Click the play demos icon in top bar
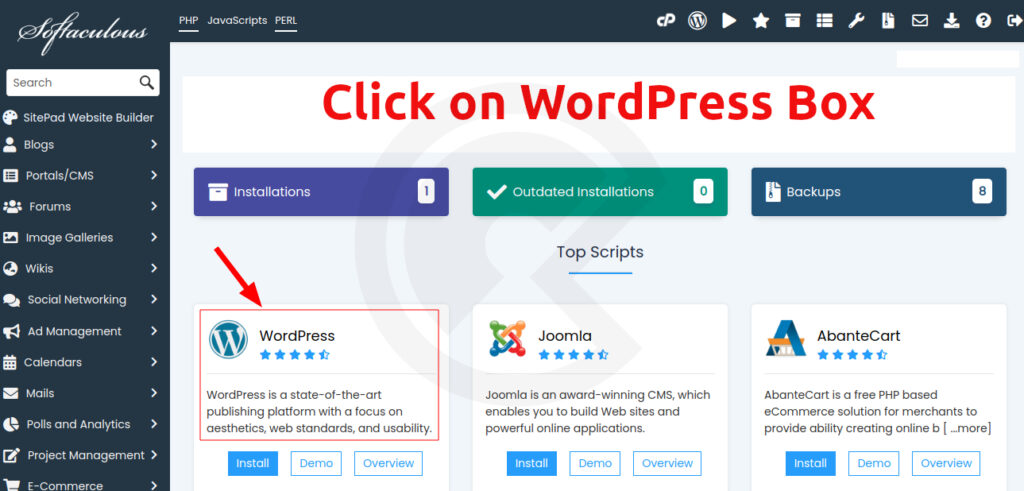Viewport: 1024px width, 491px height. click(x=729, y=21)
